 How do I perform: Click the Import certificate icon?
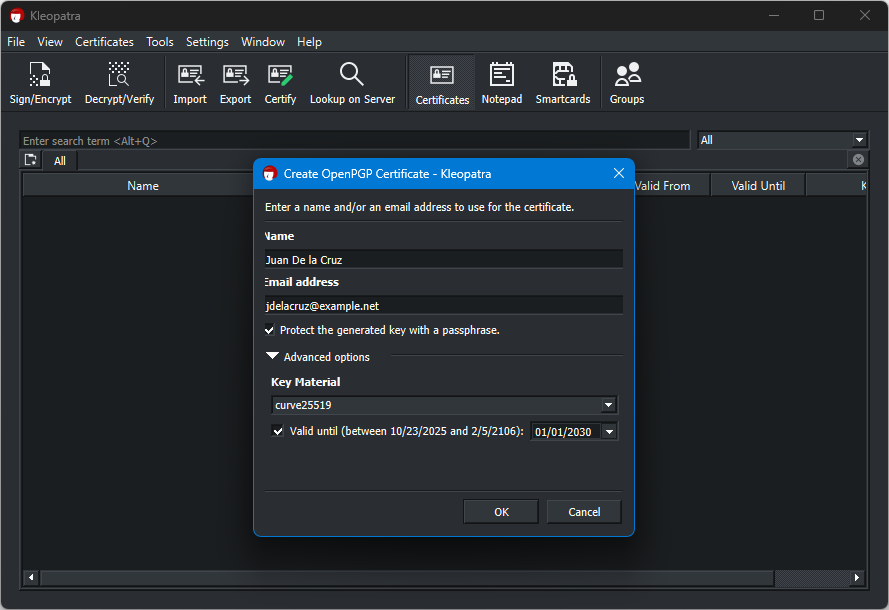(190, 83)
